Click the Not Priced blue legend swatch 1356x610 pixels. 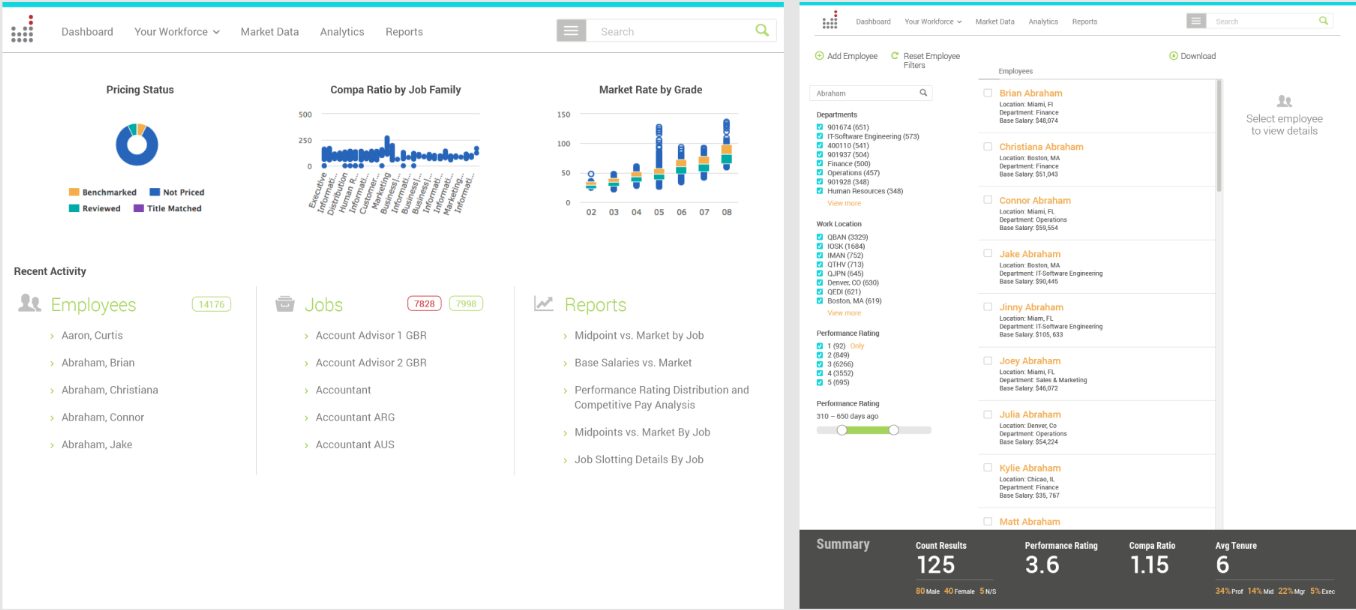tap(155, 192)
